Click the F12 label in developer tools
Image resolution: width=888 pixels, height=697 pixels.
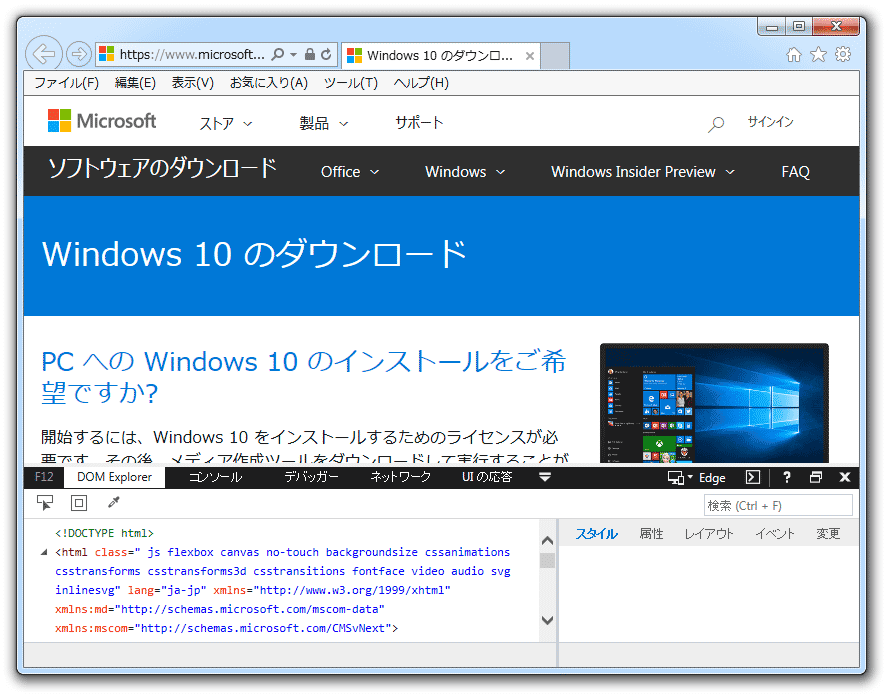(44, 477)
